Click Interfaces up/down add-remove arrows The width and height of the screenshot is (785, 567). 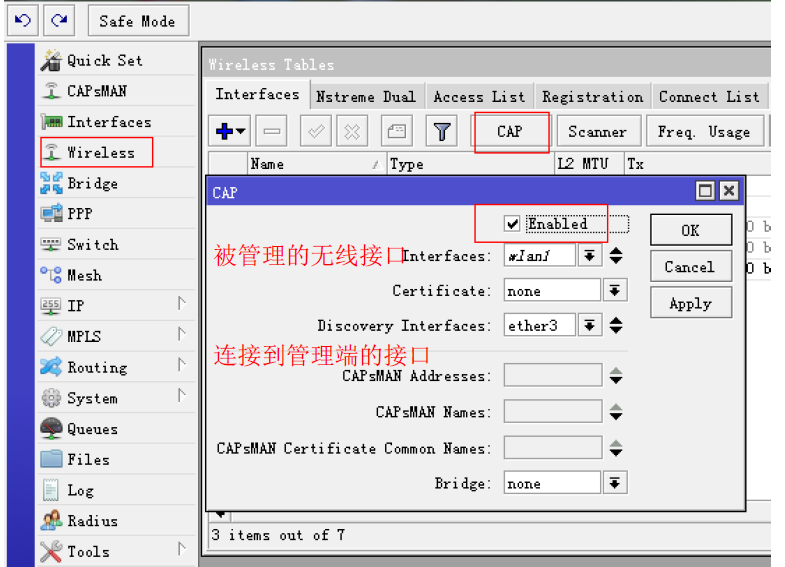click(616, 256)
